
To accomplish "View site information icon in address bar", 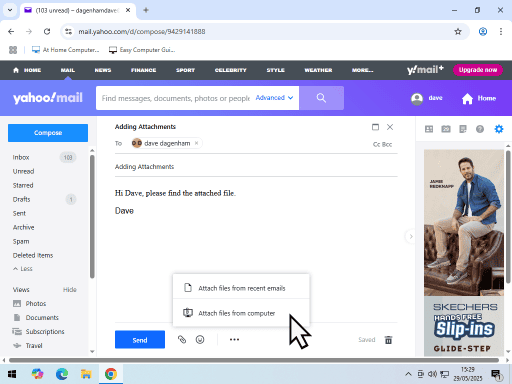I will point(68,32).
